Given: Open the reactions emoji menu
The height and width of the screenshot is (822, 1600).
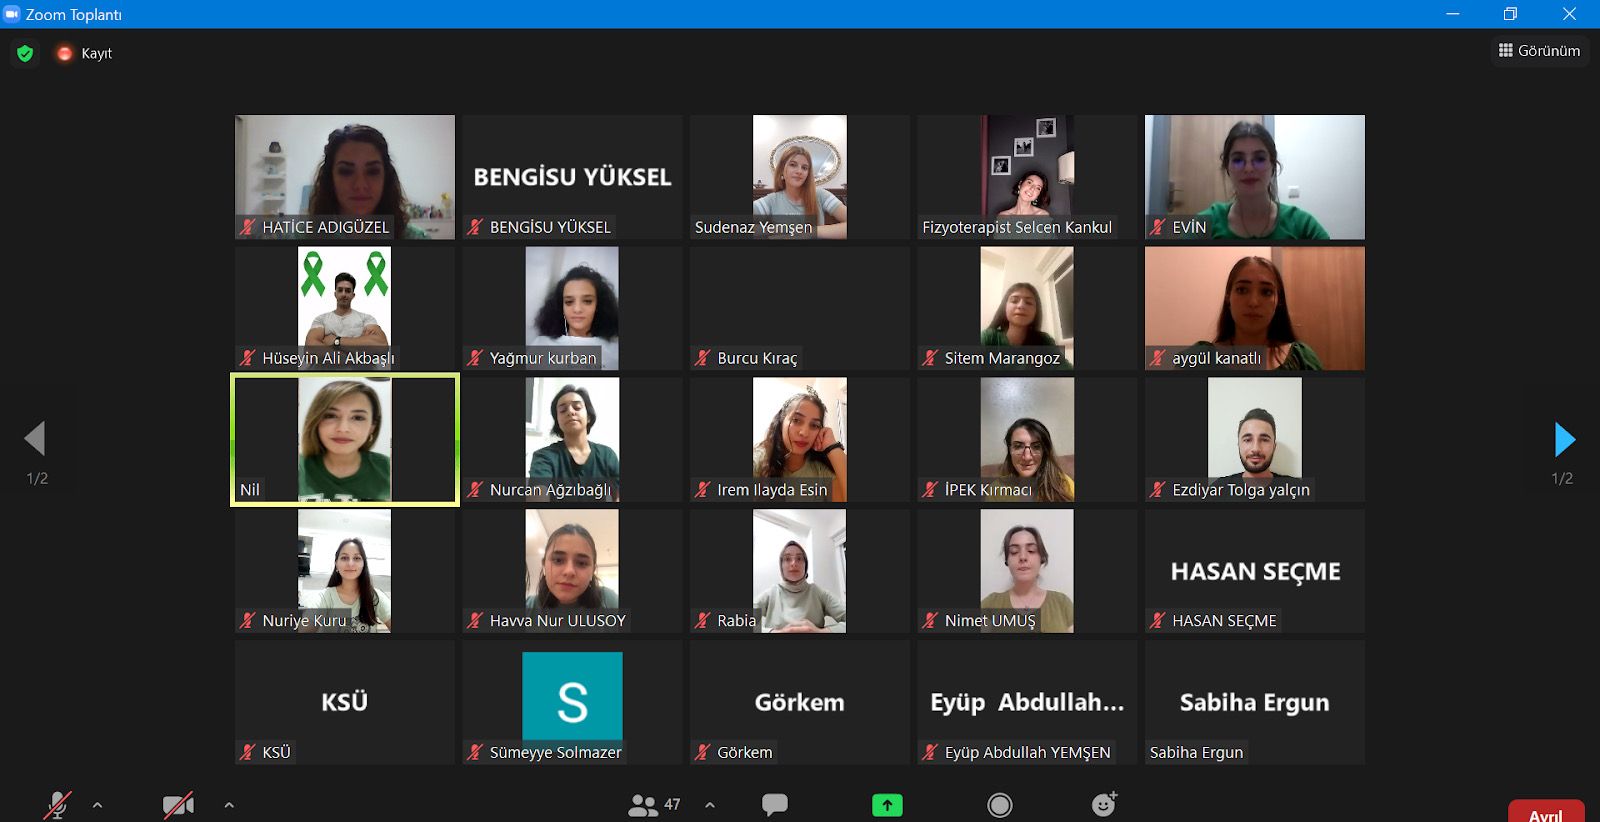Looking at the screenshot, I should point(1104,805).
